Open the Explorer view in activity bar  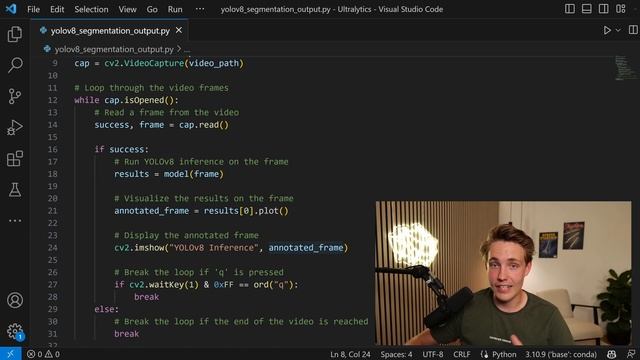point(15,34)
